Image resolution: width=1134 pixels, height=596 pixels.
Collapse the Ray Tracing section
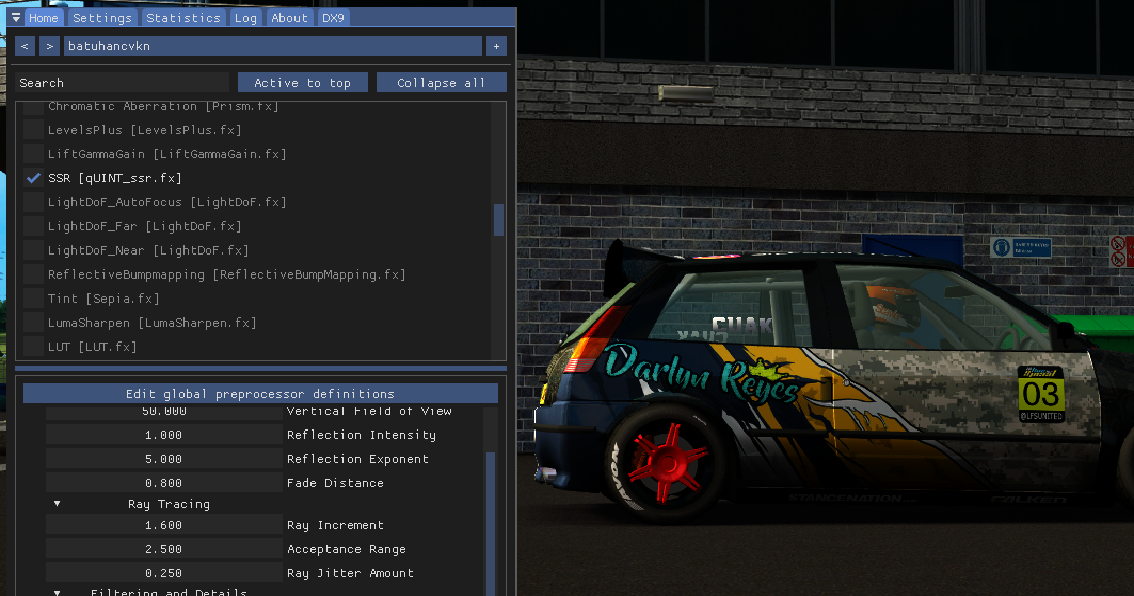(x=57, y=504)
